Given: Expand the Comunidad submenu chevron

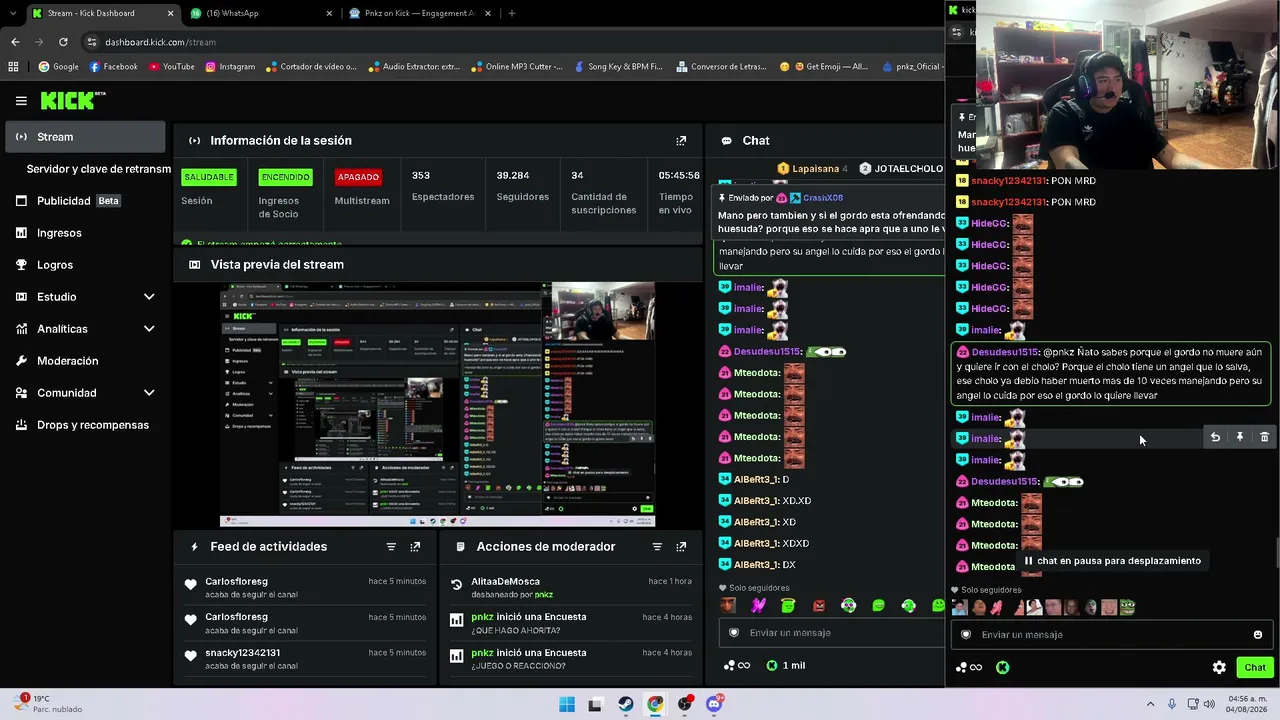Looking at the screenshot, I should pyautogui.click(x=149, y=393).
